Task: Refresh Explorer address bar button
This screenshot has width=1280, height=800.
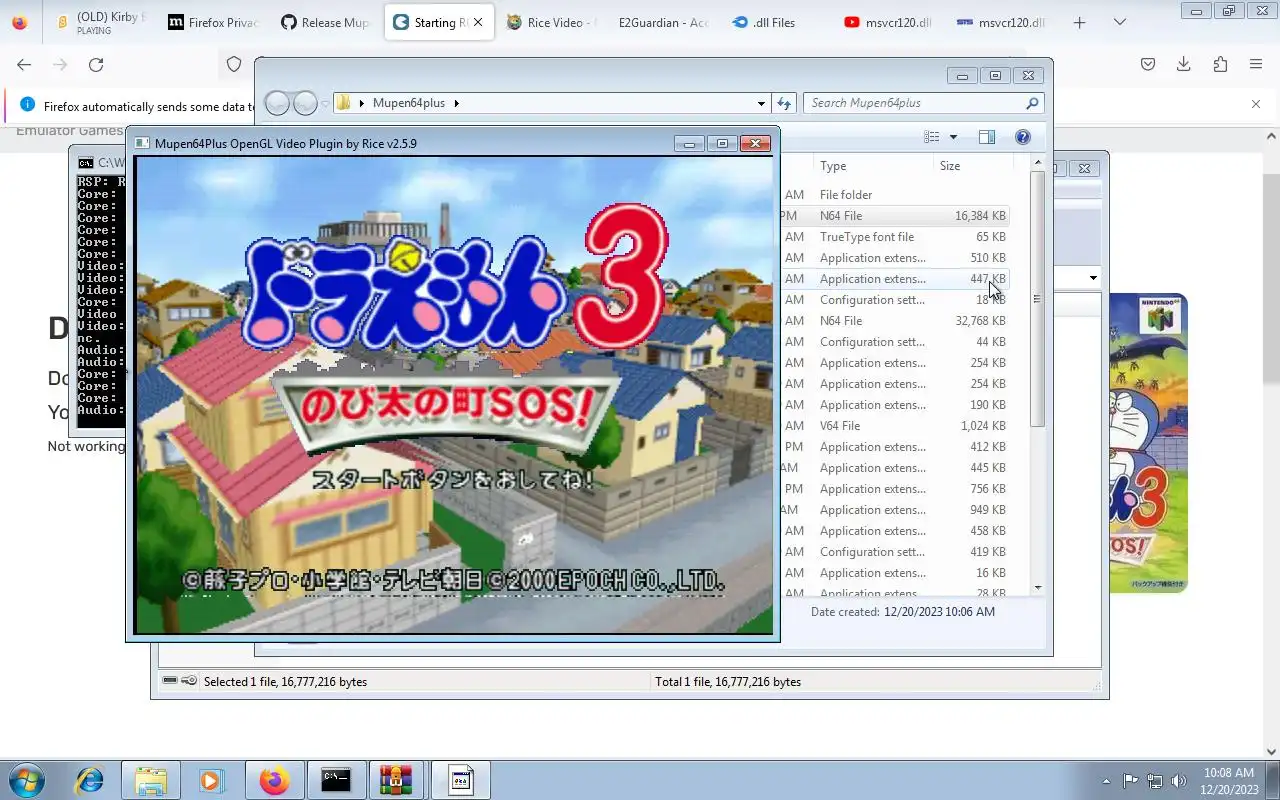Action: [784, 103]
